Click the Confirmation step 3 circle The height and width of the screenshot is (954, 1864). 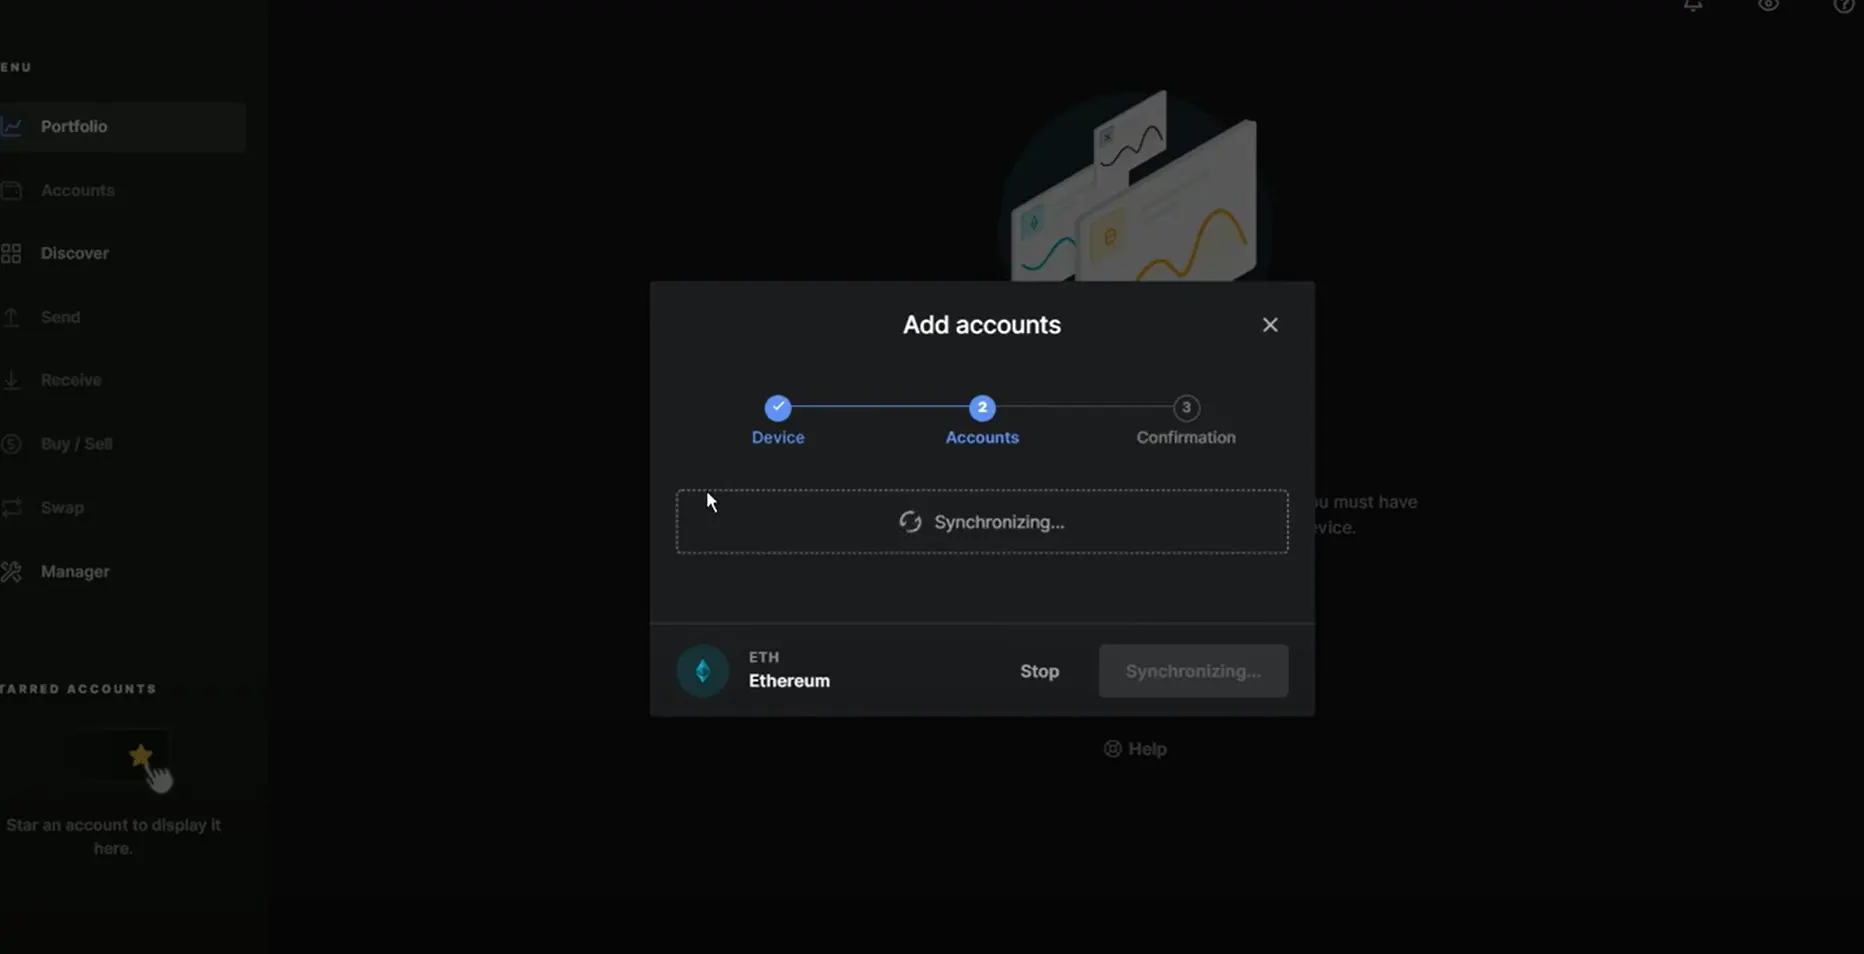(x=1186, y=408)
